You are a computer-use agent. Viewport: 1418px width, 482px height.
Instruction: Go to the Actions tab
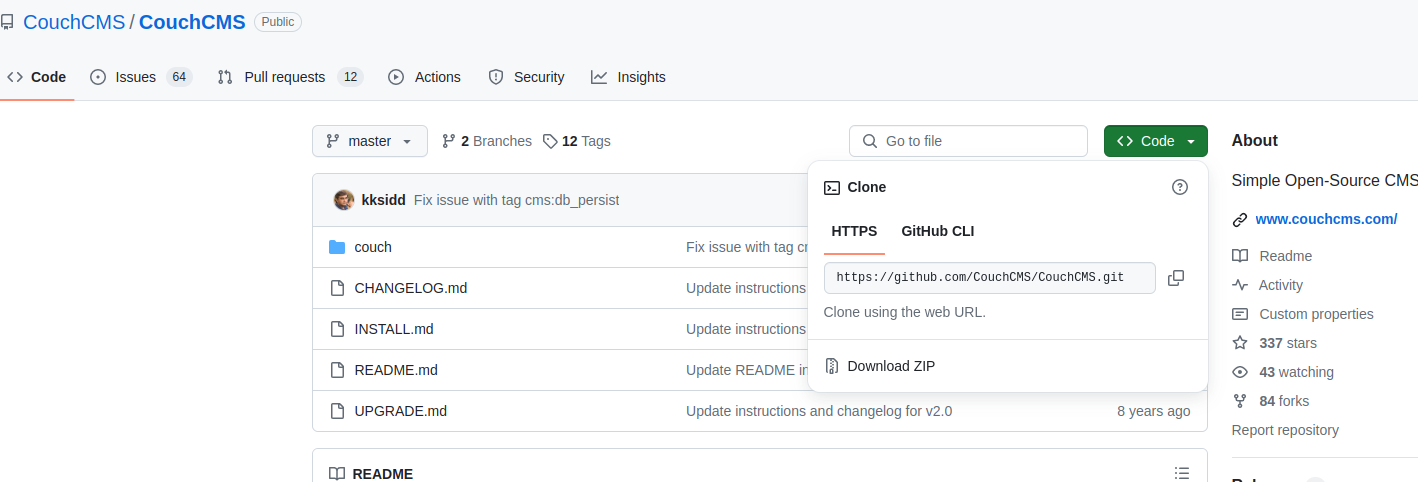424,77
